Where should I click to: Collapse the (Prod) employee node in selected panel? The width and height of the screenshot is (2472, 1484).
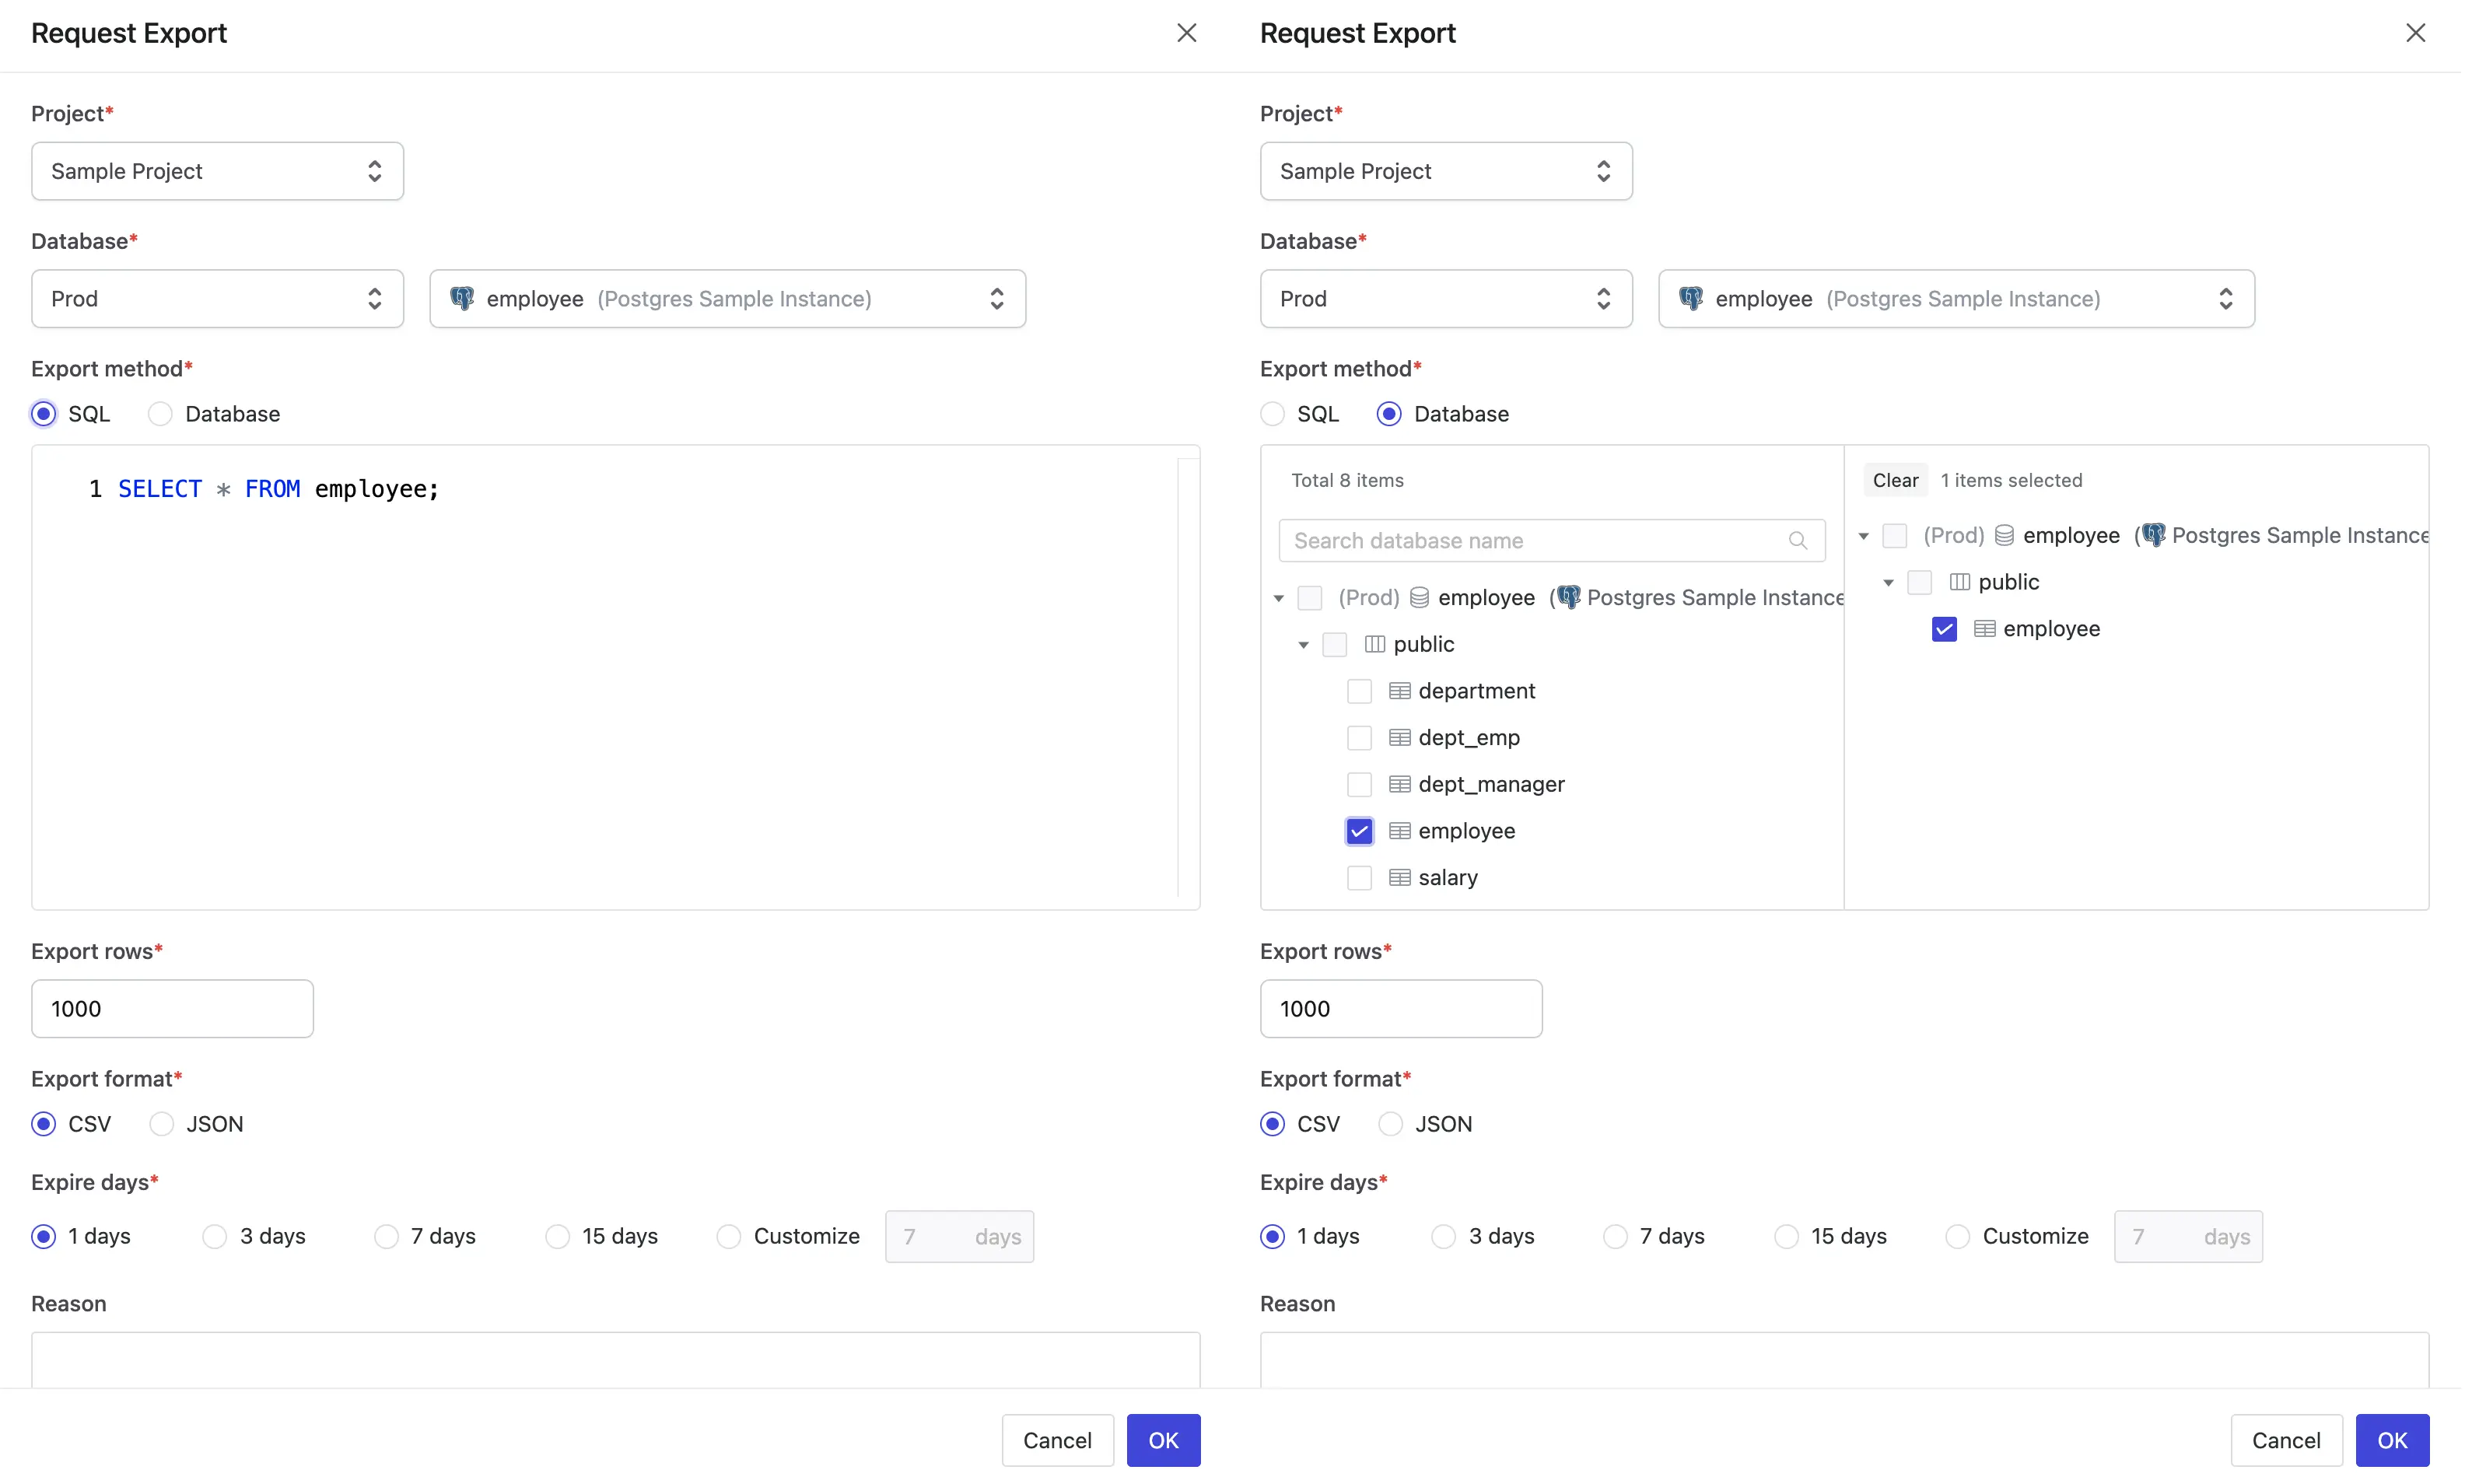point(1864,536)
